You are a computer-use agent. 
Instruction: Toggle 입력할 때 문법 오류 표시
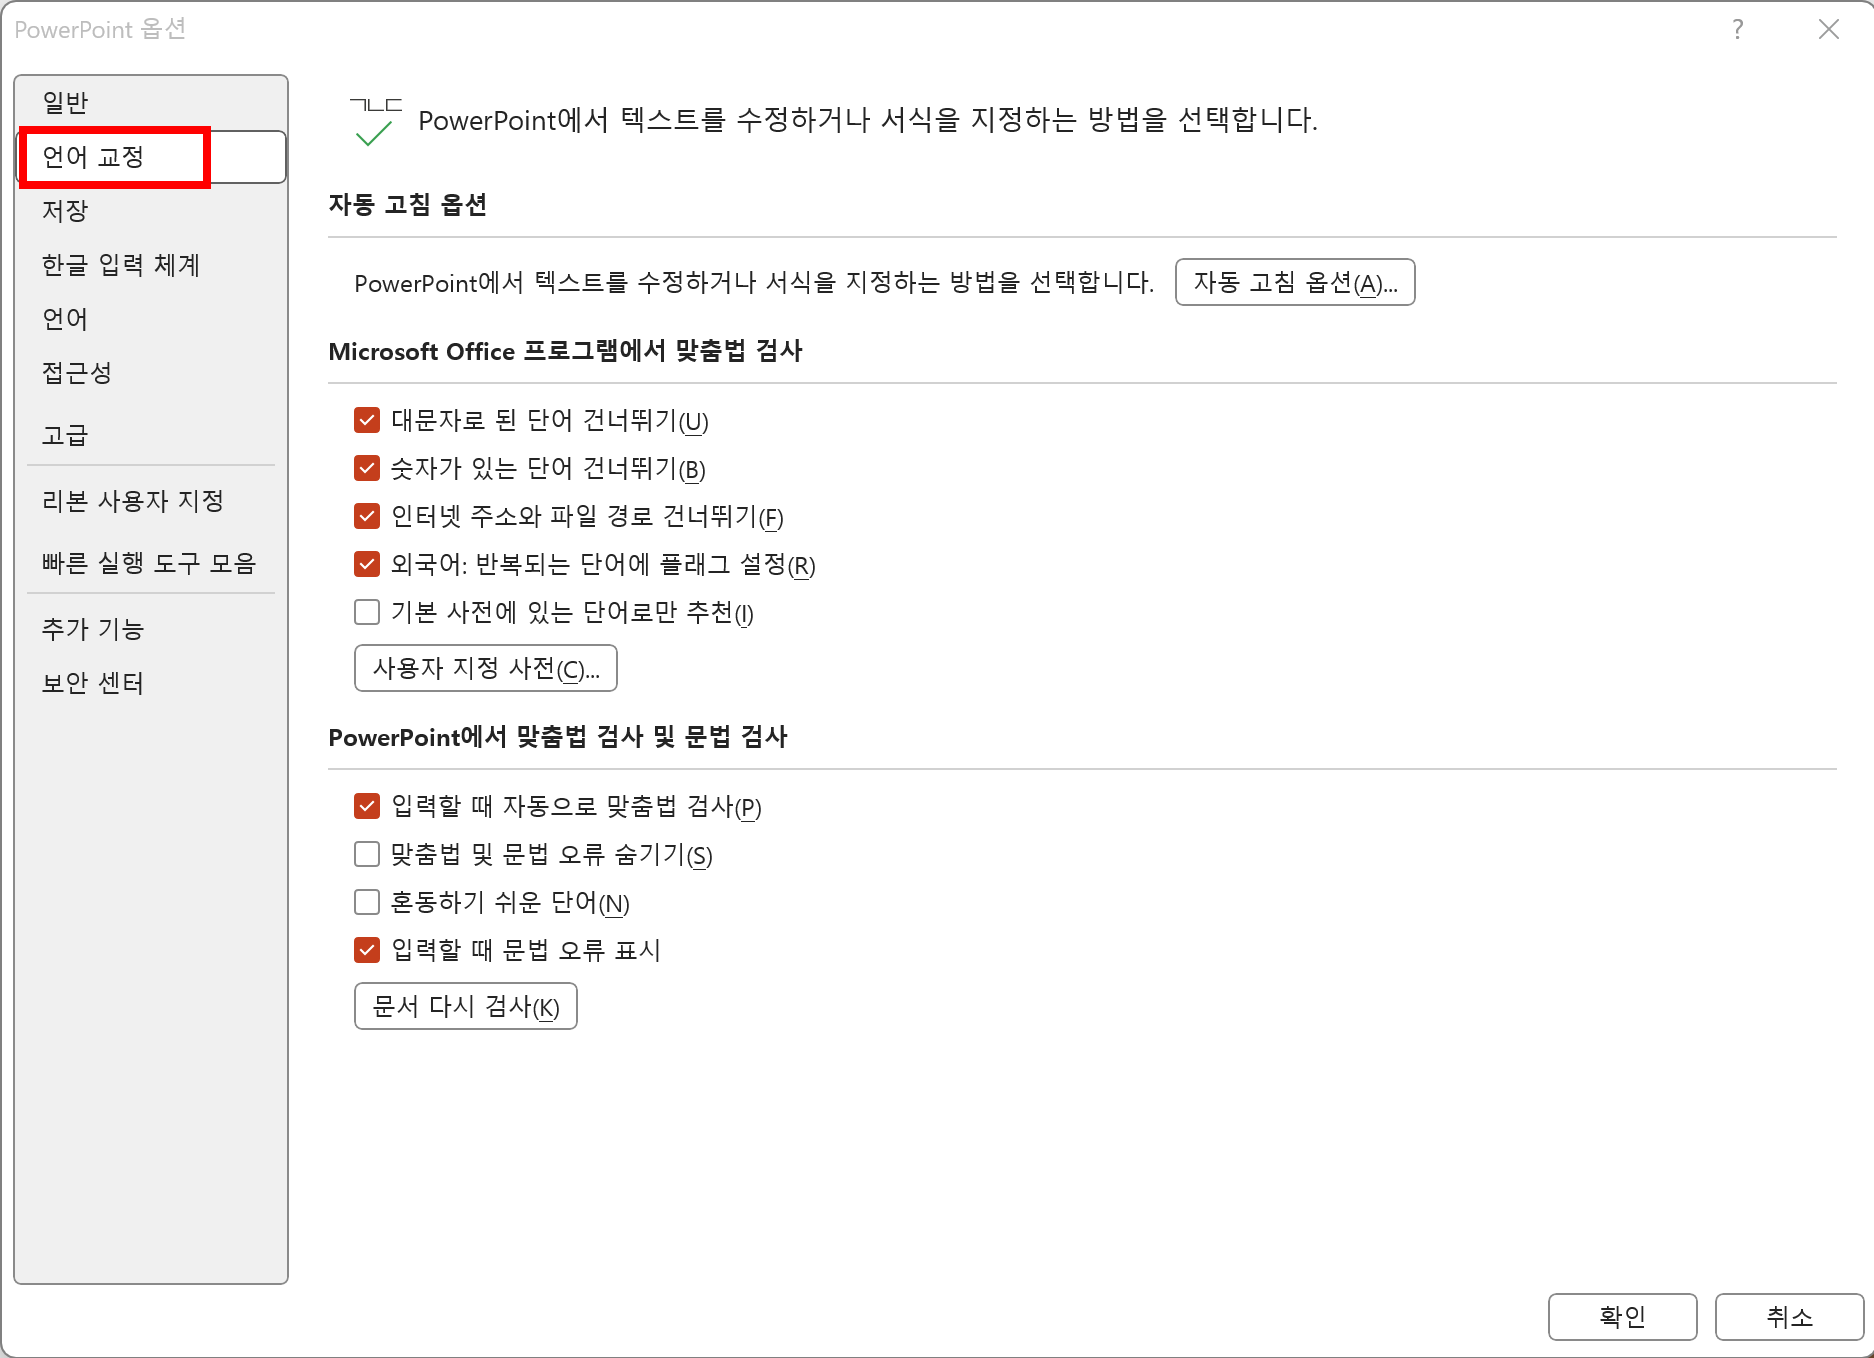click(x=367, y=950)
